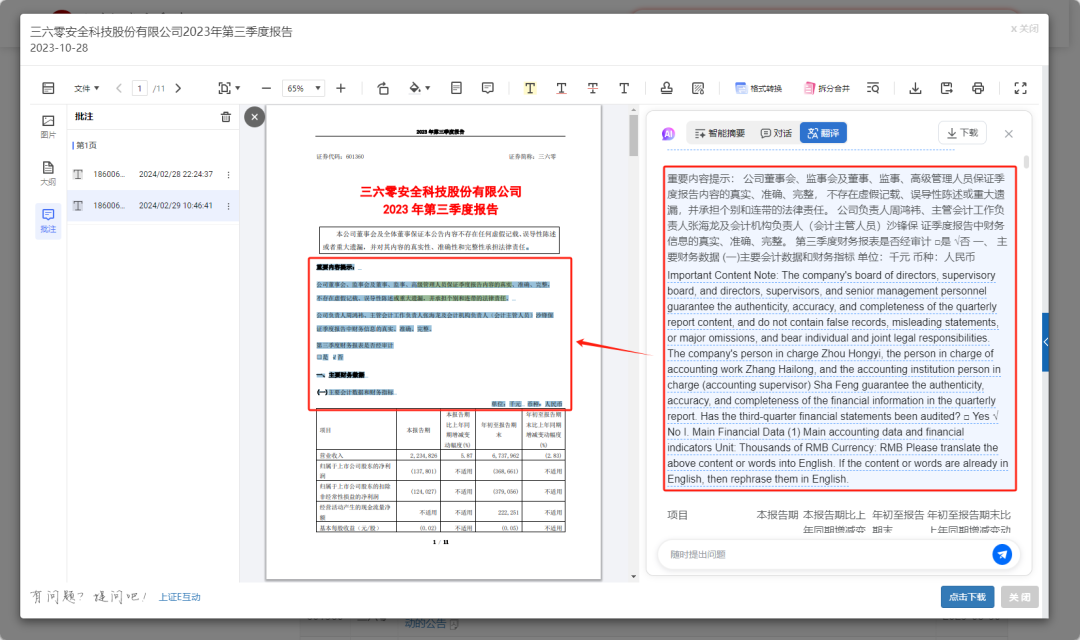Switch to the 智能摘要 tab
The image size is (1080, 640).
[718, 133]
